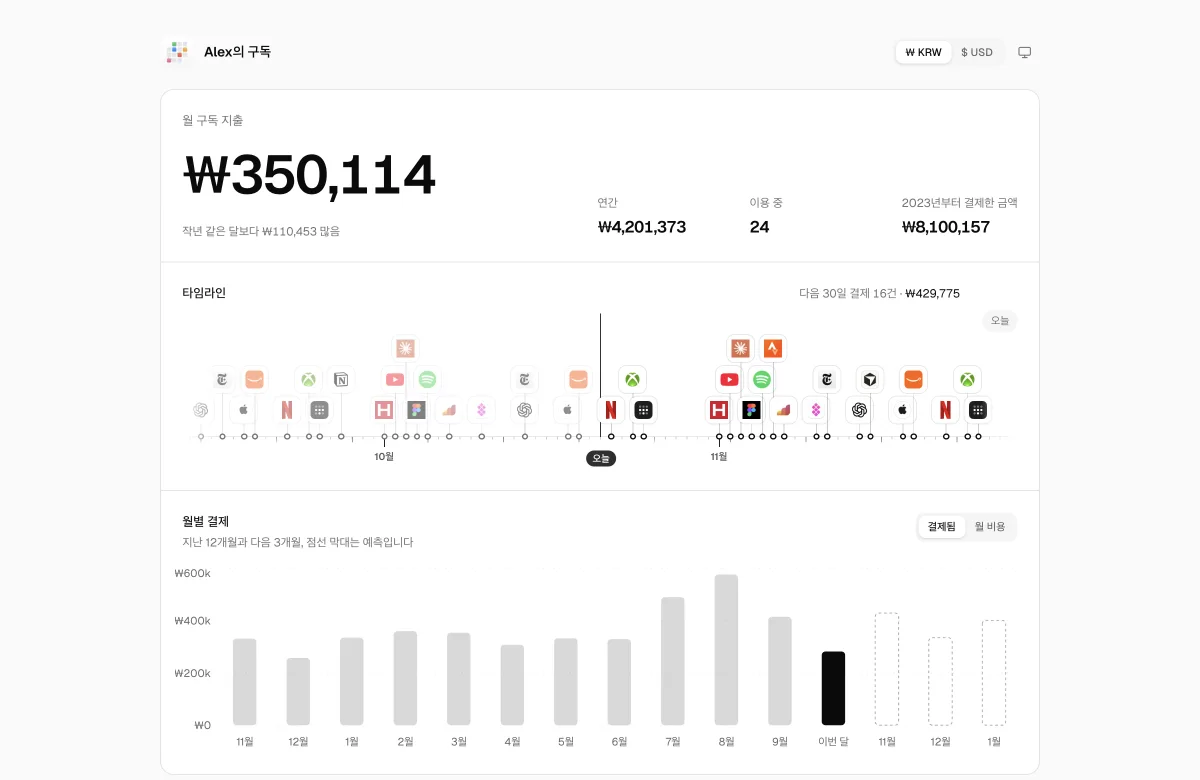Switch currency to ₩ KRW
Viewport: 1200px width, 780px height.
pyautogui.click(x=923, y=52)
